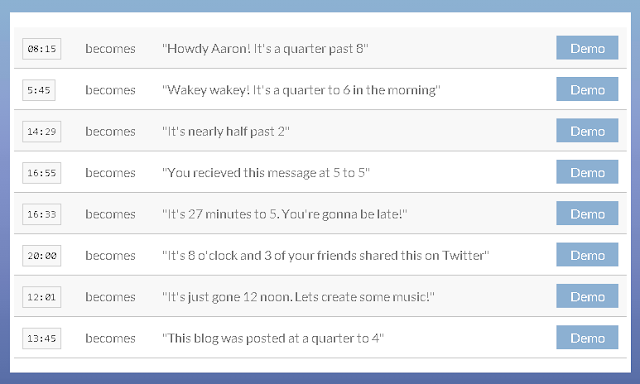This screenshot has height=384, width=640.
Task: Click the Twitter friends shared sentence
Action: click(325, 255)
